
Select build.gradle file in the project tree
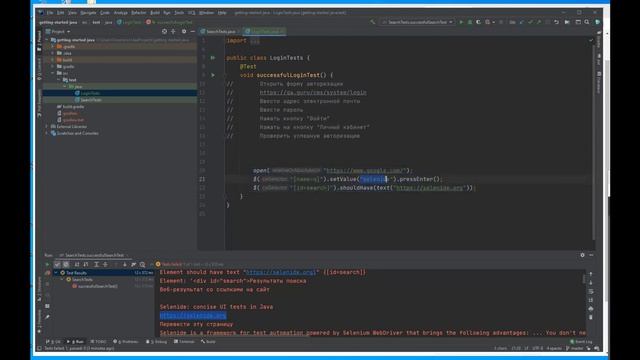tap(71, 107)
